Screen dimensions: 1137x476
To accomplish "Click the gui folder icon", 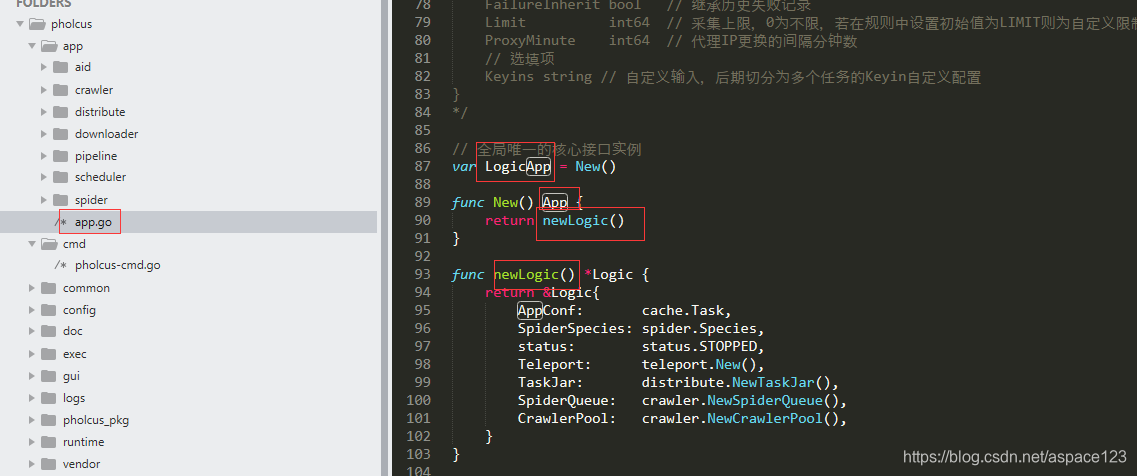I will tap(49, 376).
